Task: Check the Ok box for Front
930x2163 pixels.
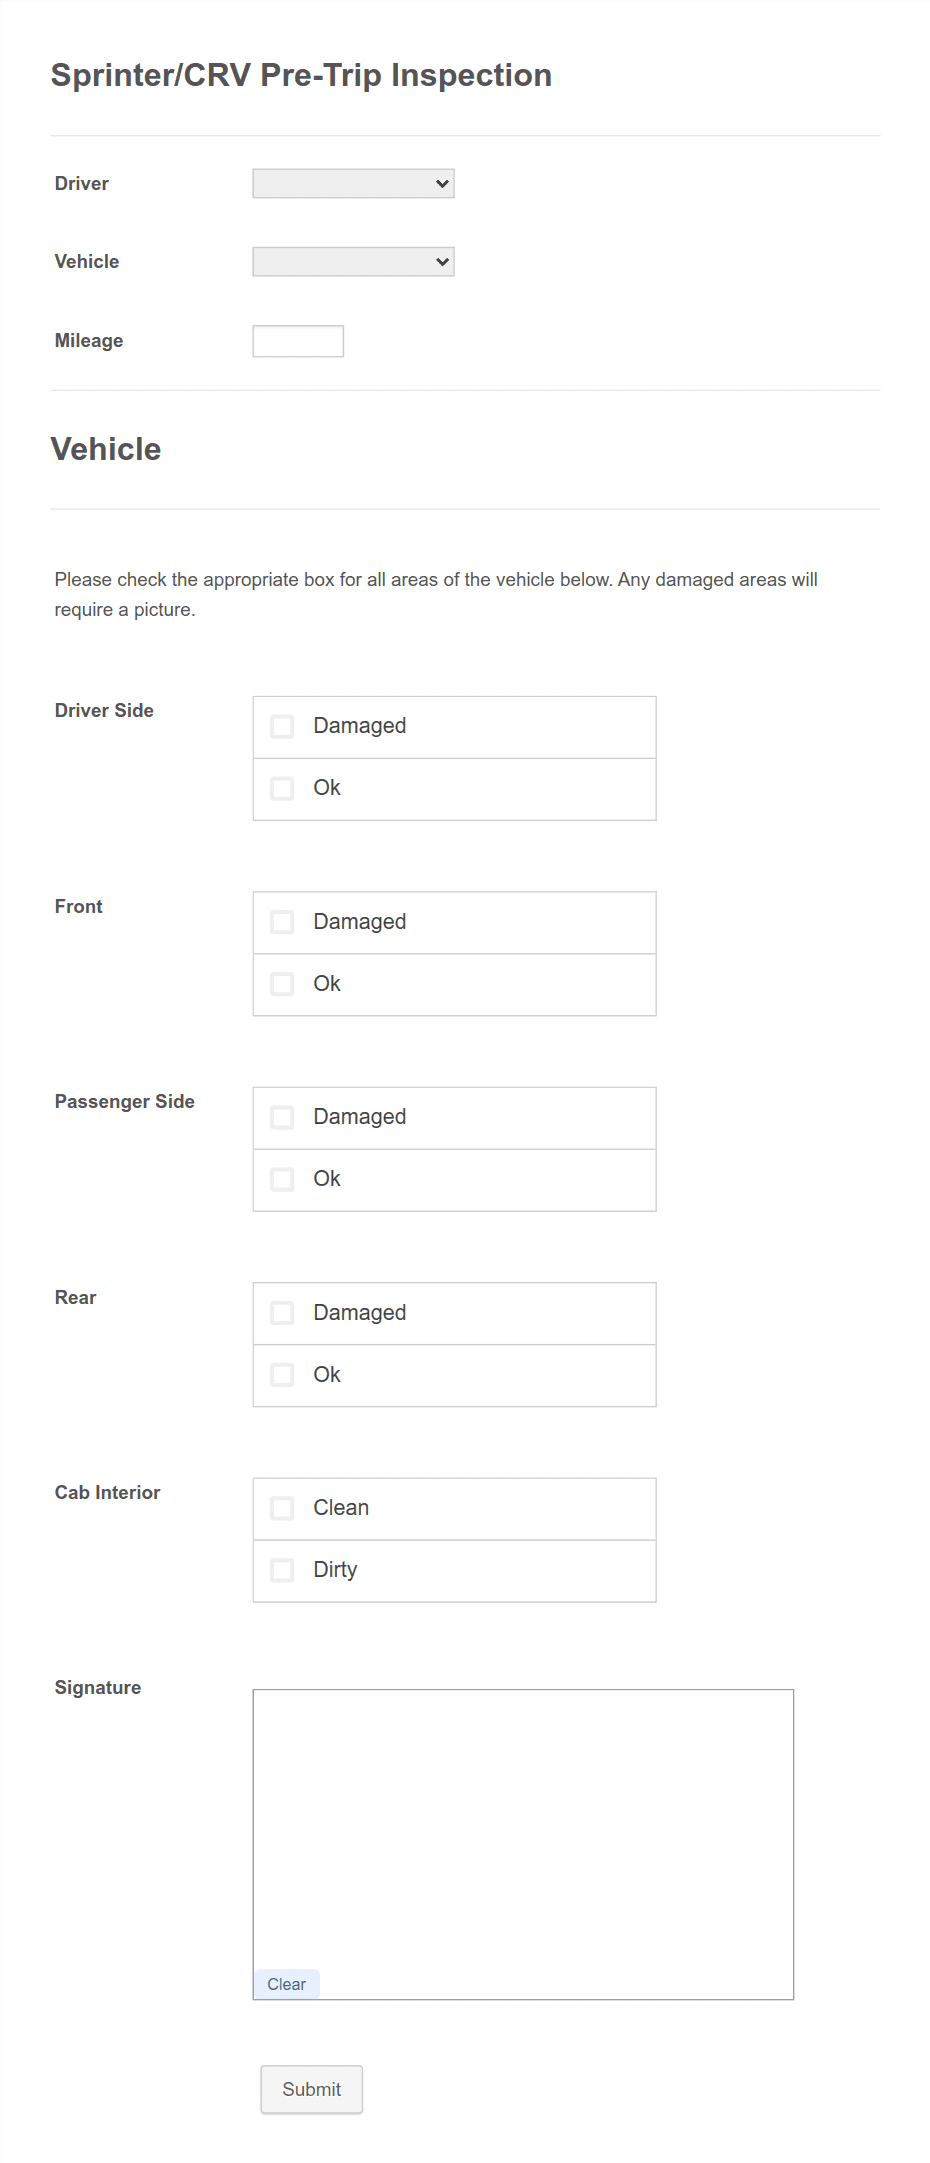Action: [x=282, y=983]
